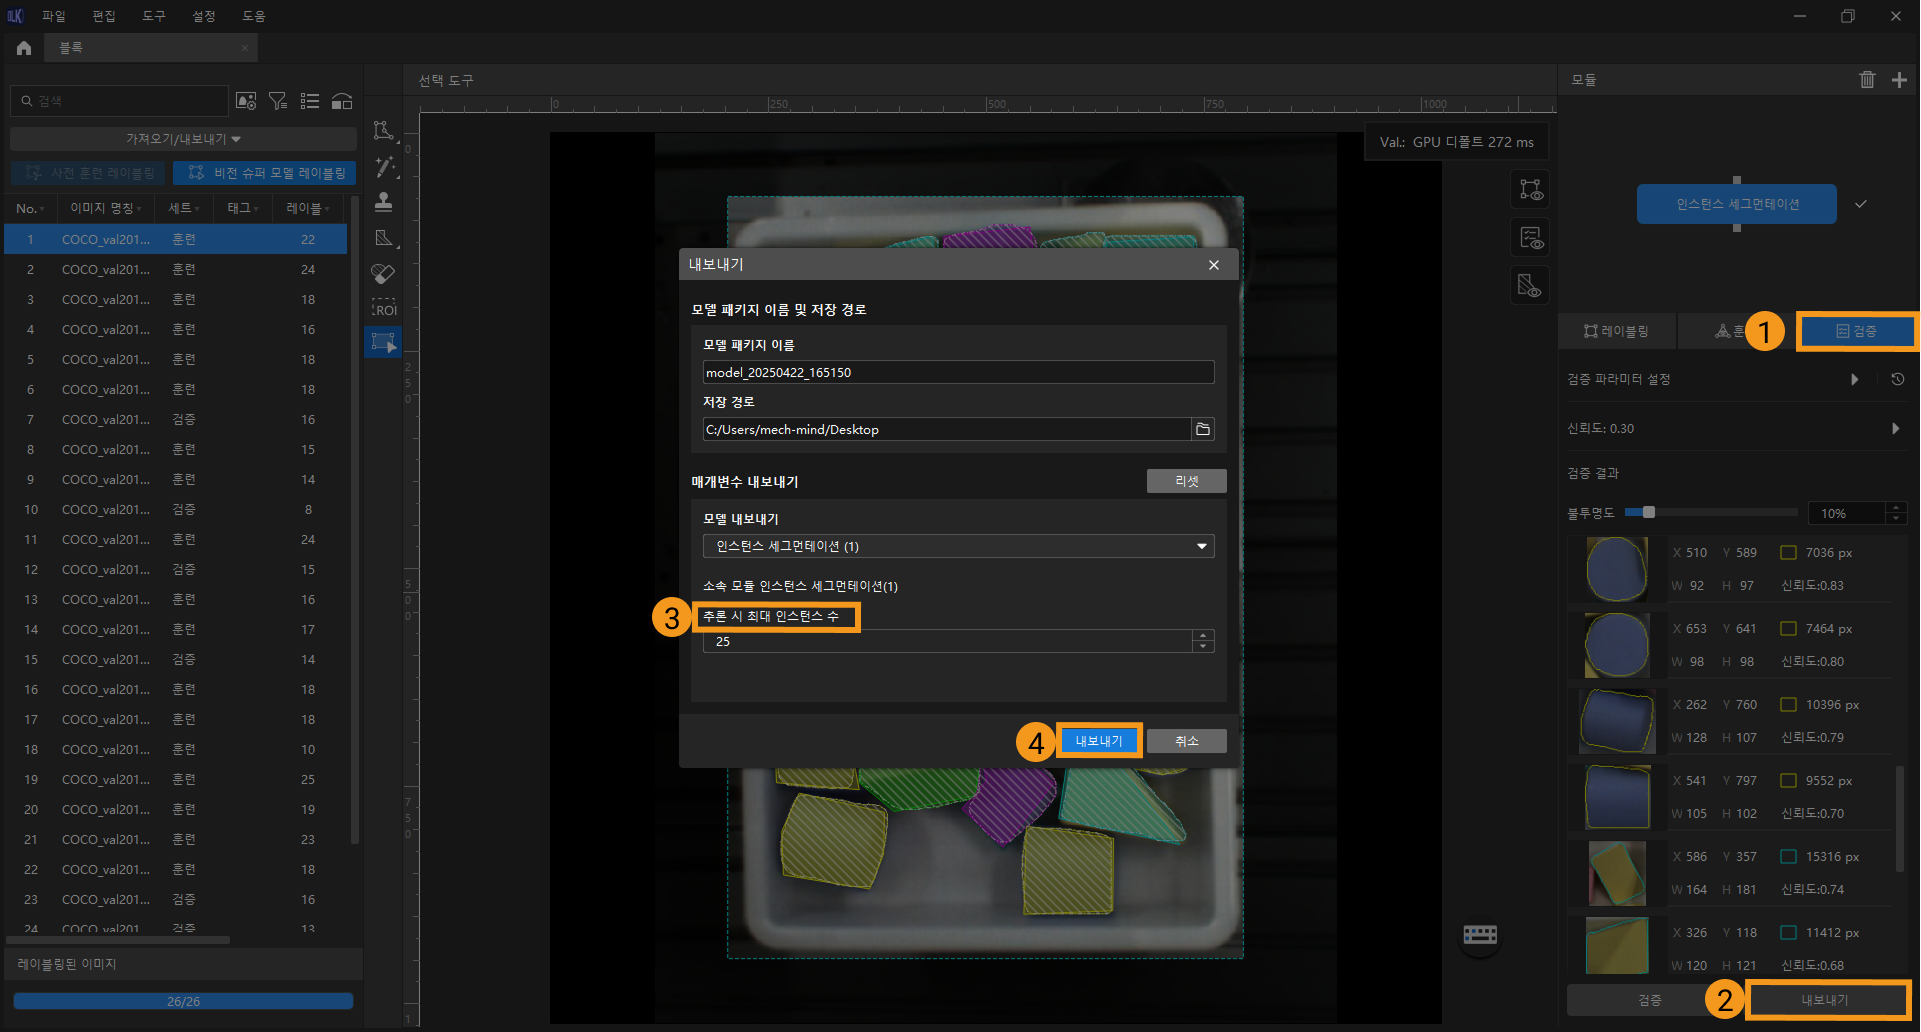Screen dimensions: 1921x1032
Task: Select the stamp template tool
Action: click(x=384, y=202)
